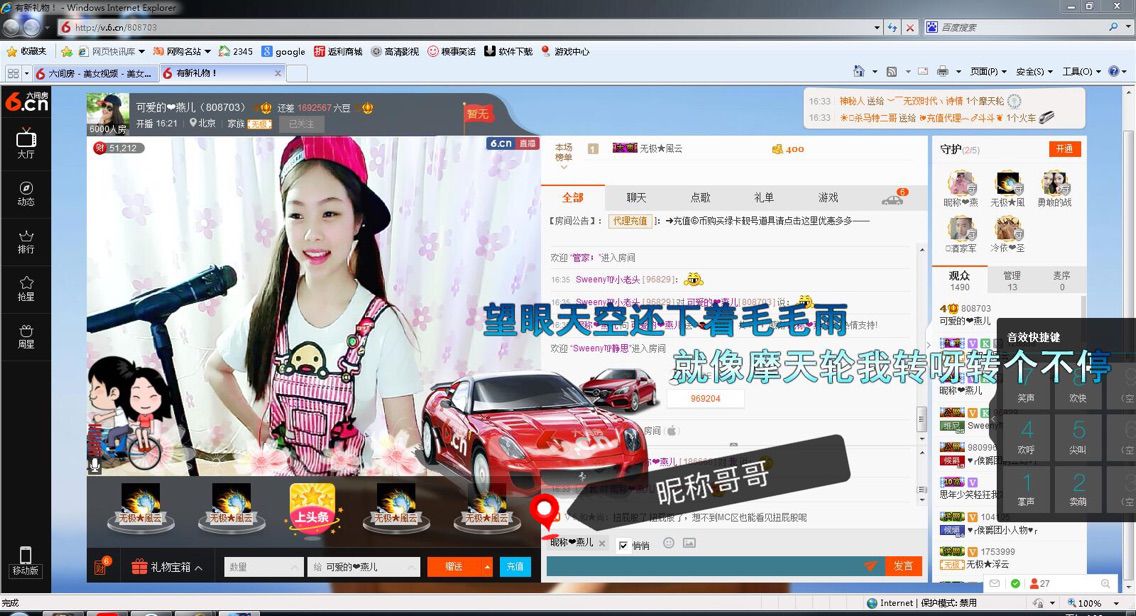
Task: Expand the 礼物宝箱 gift box
Action: pyautogui.click(x=167, y=567)
